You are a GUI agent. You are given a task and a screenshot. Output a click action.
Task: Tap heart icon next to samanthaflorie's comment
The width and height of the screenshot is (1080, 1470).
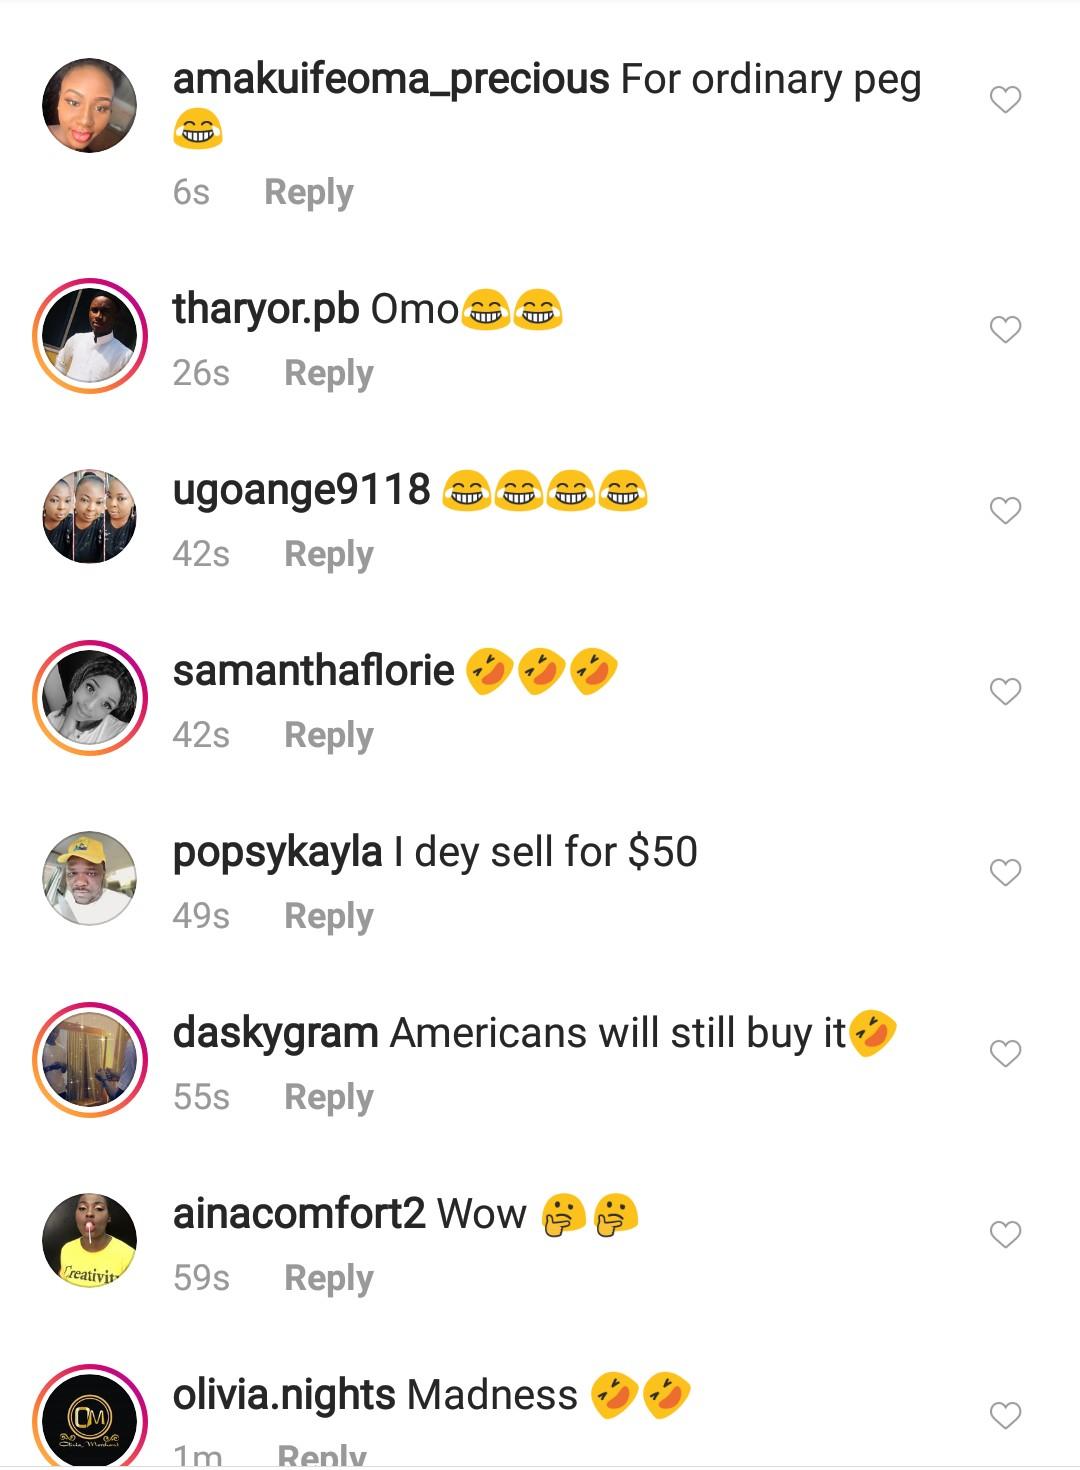point(1005,692)
